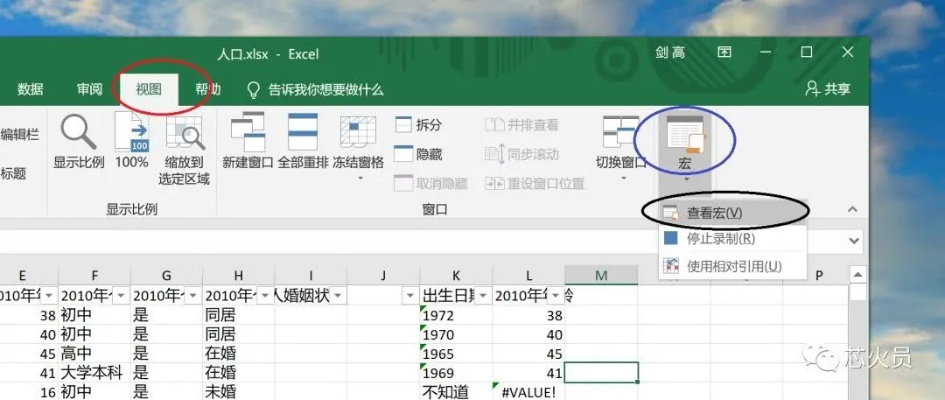Click the 显示比例 zoom magnifier icon
The width and height of the screenshot is (945, 400).
coord(78,133)
